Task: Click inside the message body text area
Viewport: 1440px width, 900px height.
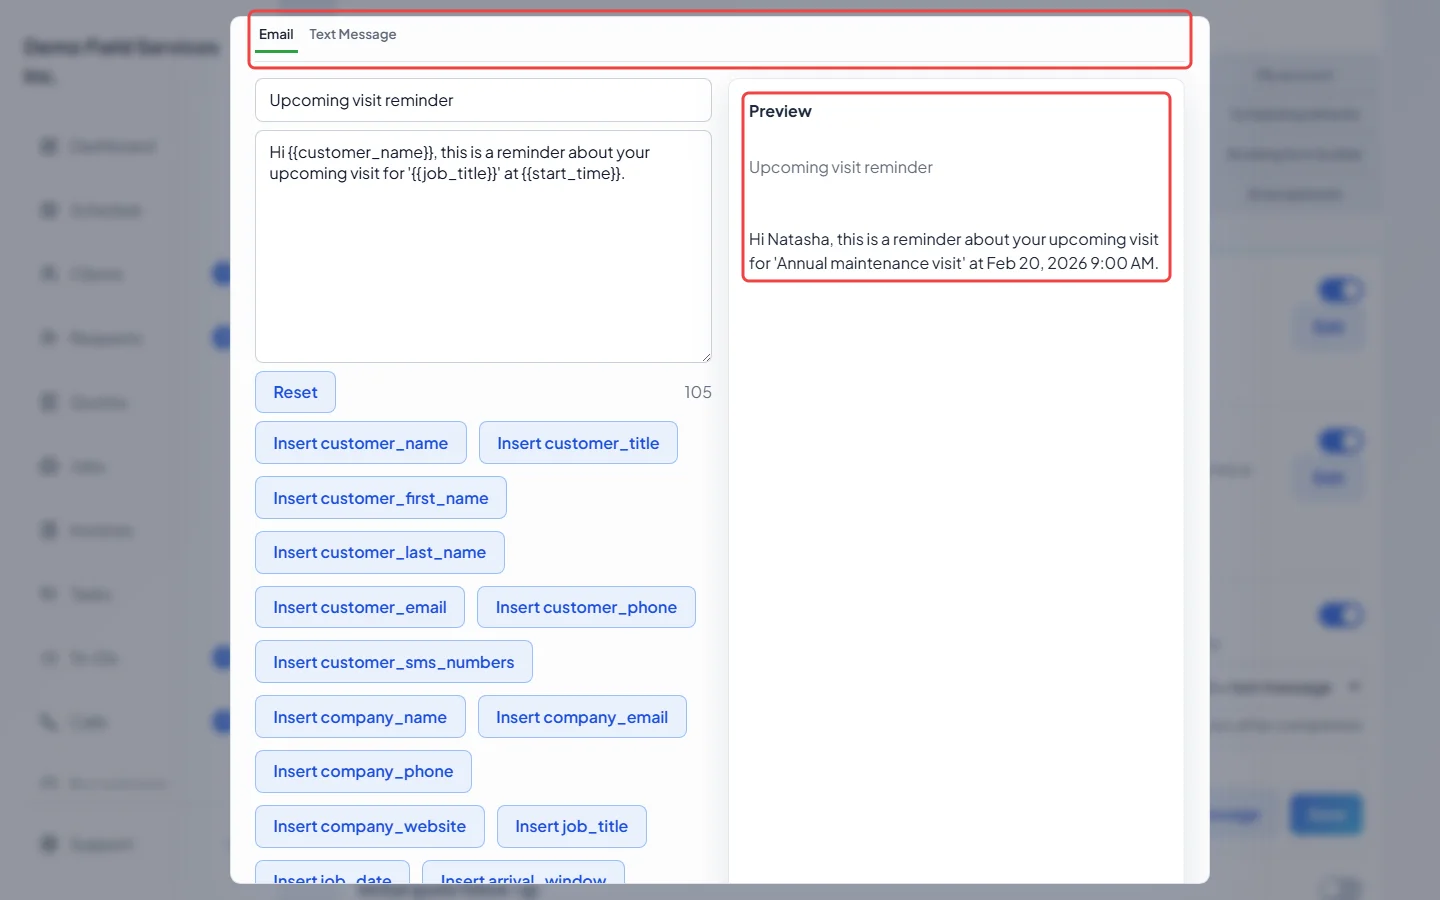Action: (483, 246)
